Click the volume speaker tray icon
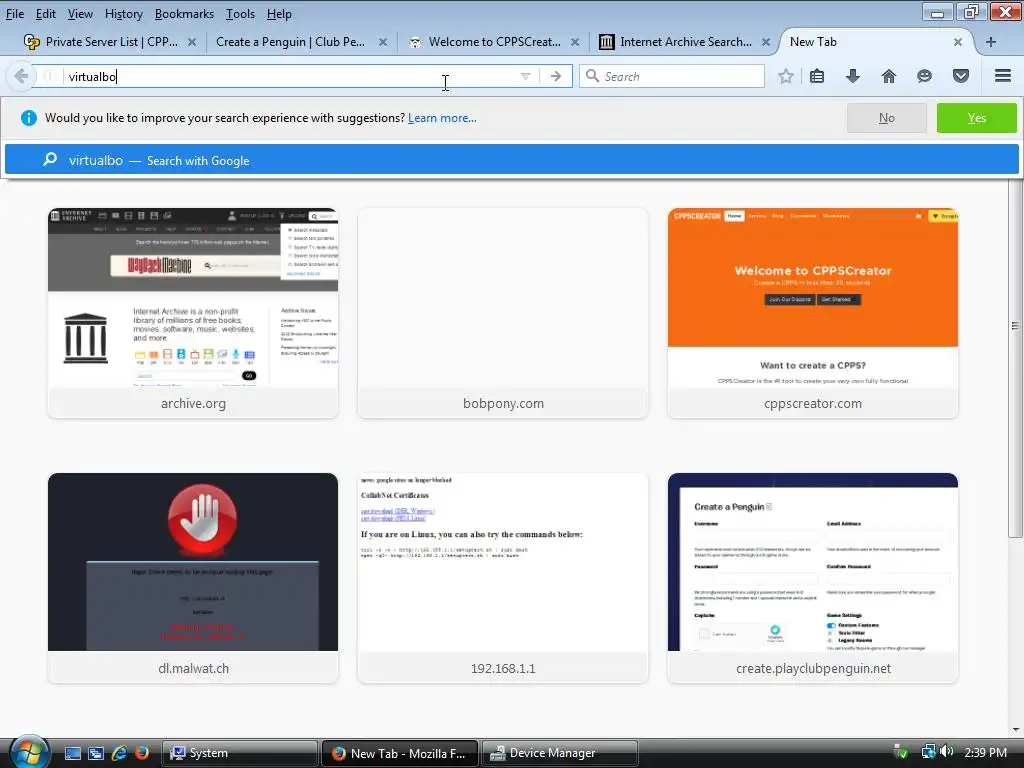The width and height of the screenshot is (1024, 768). 946,752
